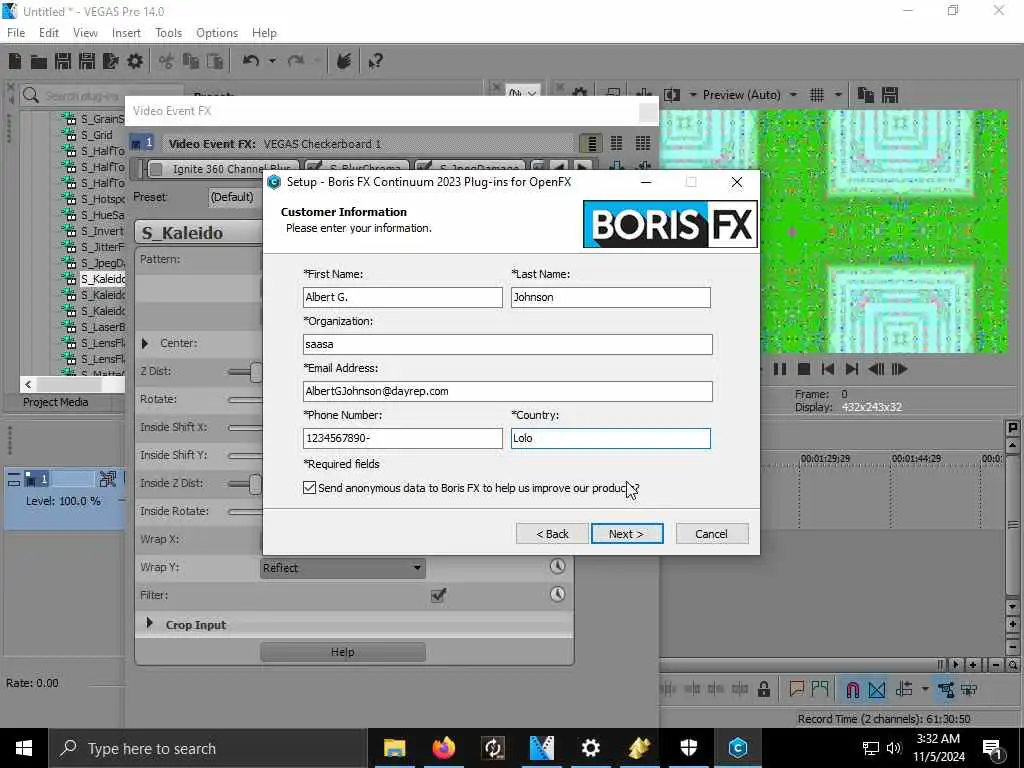Click the overlays grid icon in preview

[816, 95]
